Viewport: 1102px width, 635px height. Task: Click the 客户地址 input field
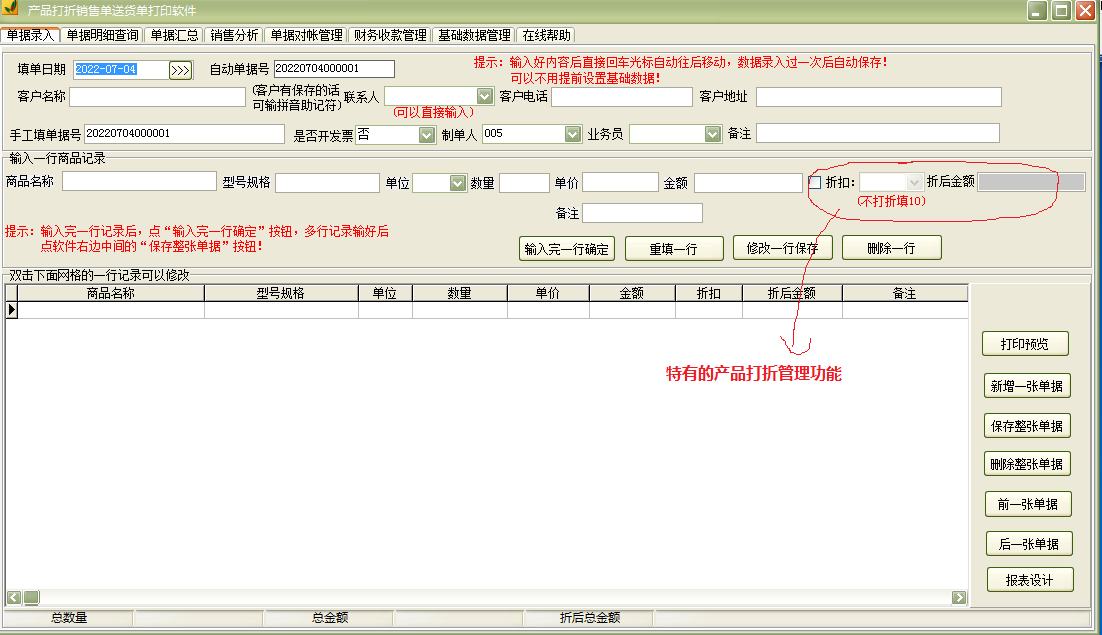tap(879, 97)
